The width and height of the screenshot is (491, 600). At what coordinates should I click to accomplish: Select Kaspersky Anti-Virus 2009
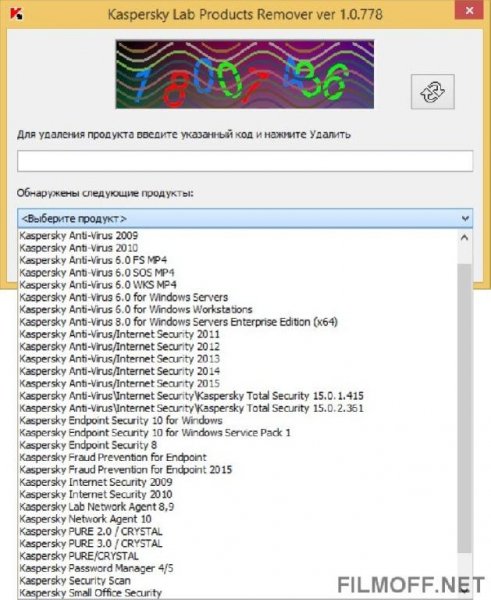point(238,236)
